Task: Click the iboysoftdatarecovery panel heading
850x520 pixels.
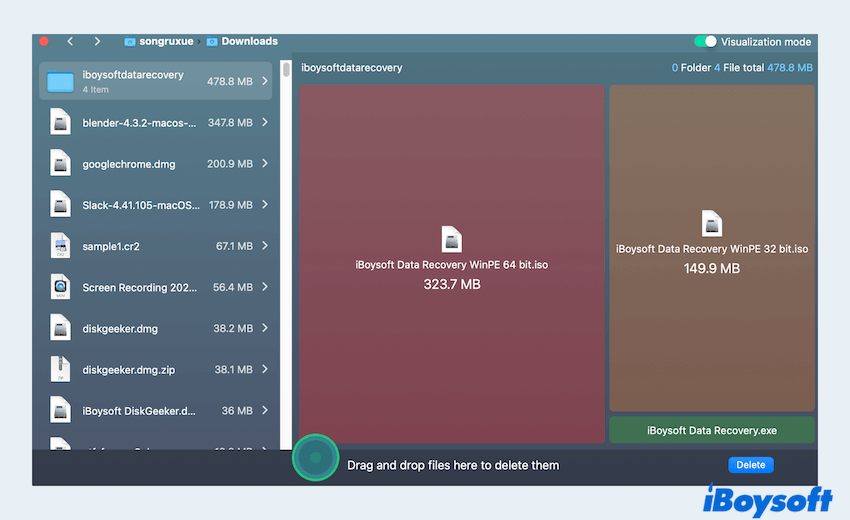Action: point(352,68)
